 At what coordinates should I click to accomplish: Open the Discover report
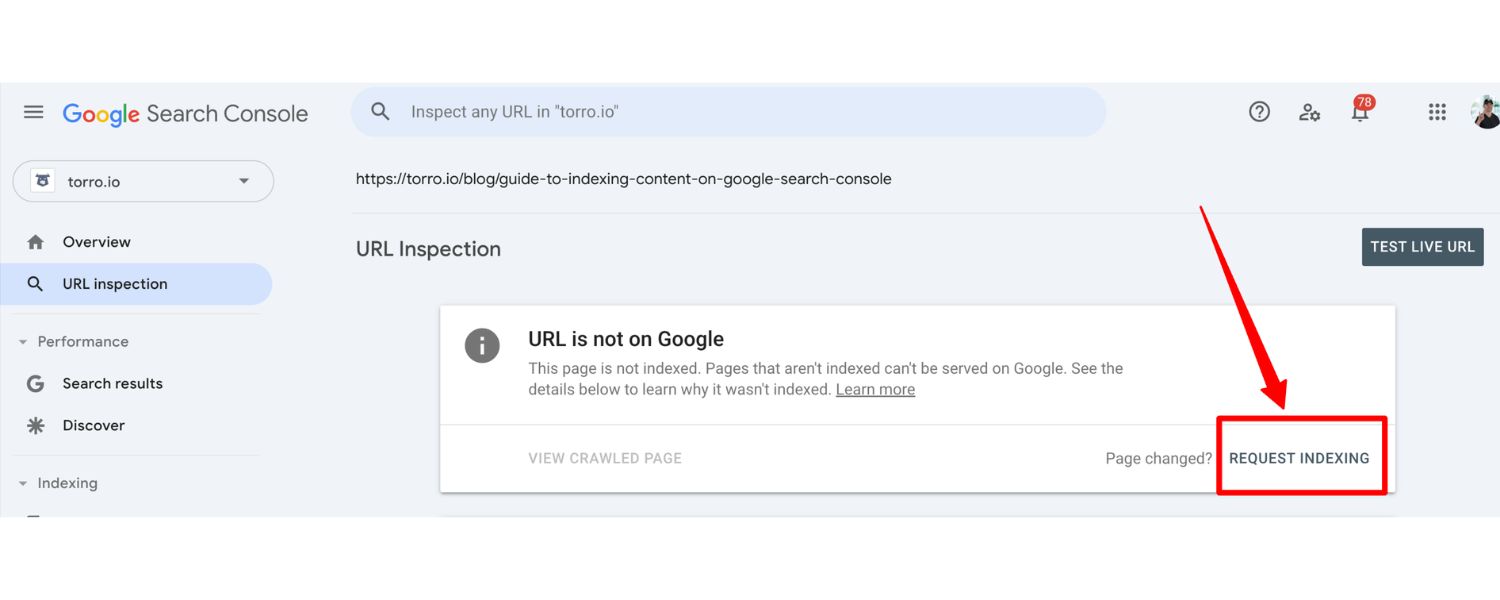coord(93,426)
